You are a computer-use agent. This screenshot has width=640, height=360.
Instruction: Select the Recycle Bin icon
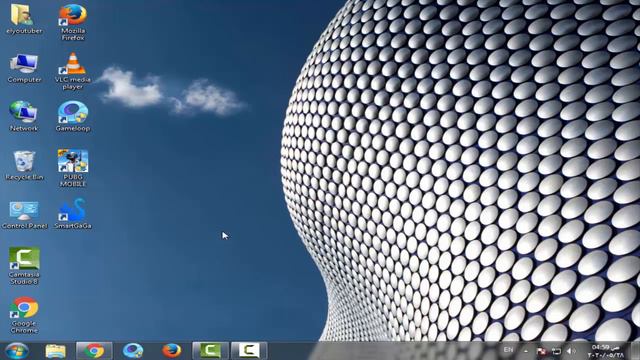tap(24, 165)
